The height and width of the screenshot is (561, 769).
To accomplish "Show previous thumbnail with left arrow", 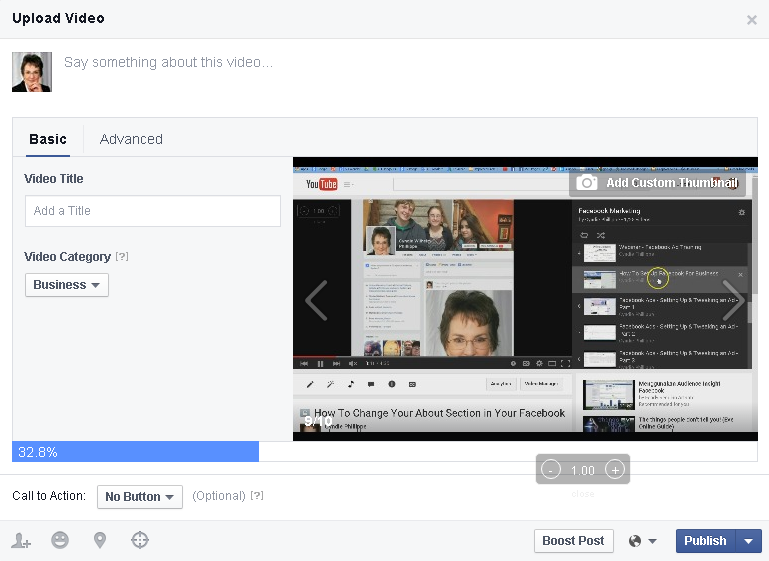I will click(x=316, y=300).
